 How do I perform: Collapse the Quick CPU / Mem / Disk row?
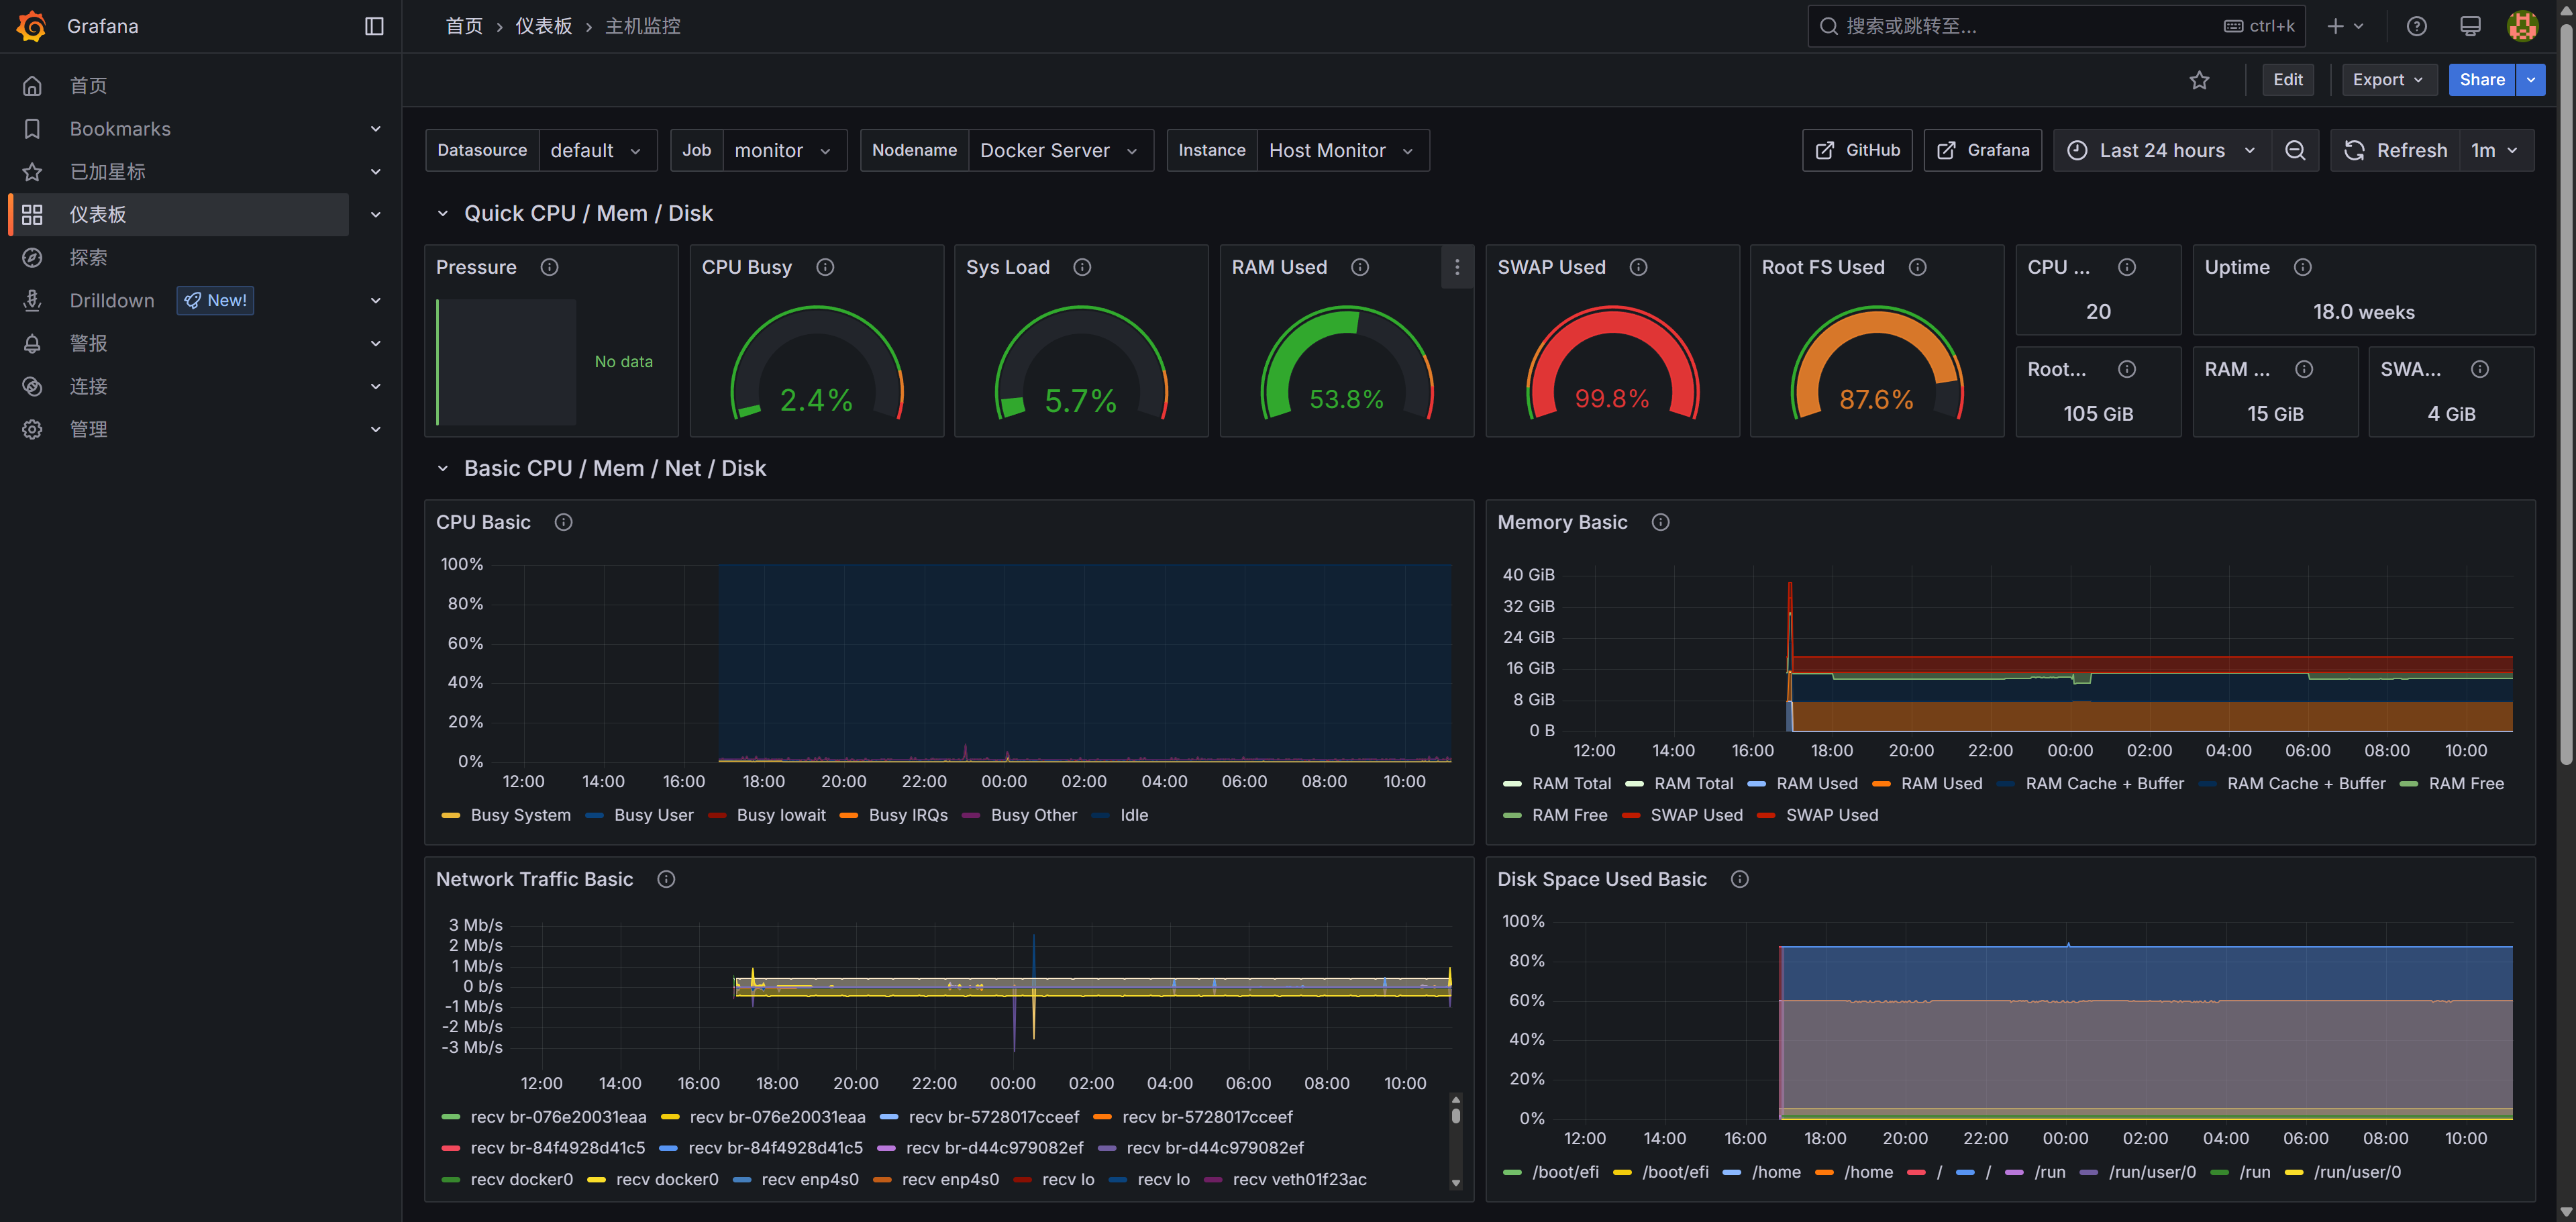(443, 213)
